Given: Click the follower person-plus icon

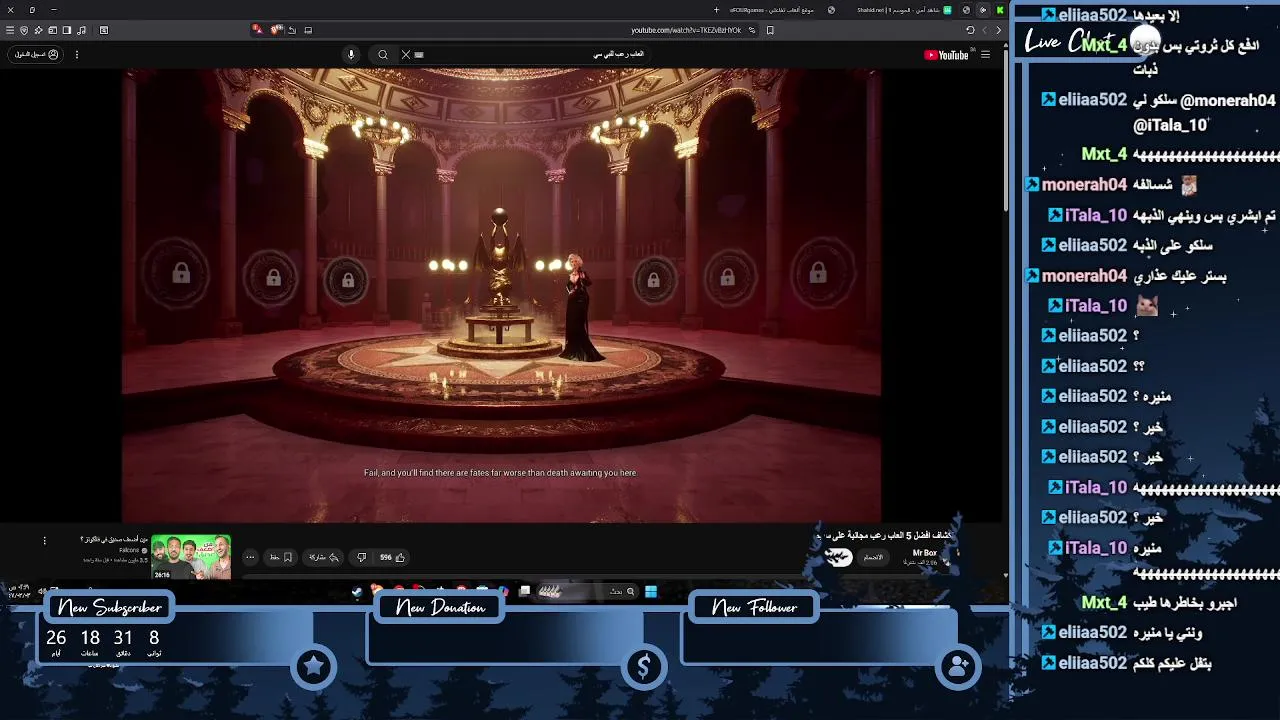Looking at the screenshot, I should pos(958,667).
